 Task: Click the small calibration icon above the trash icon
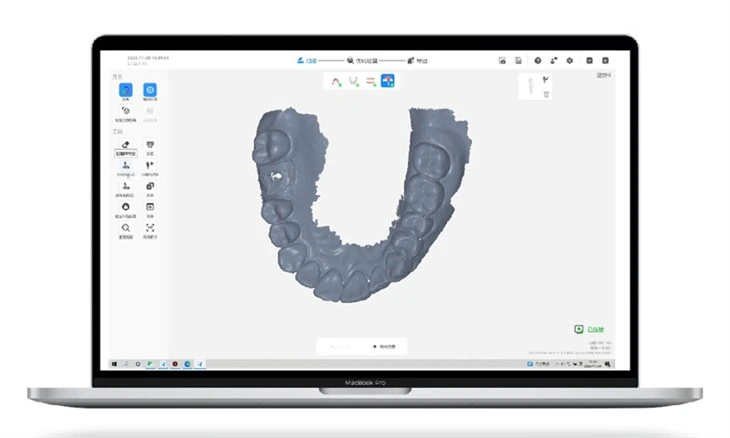click(x=546, y=80)
